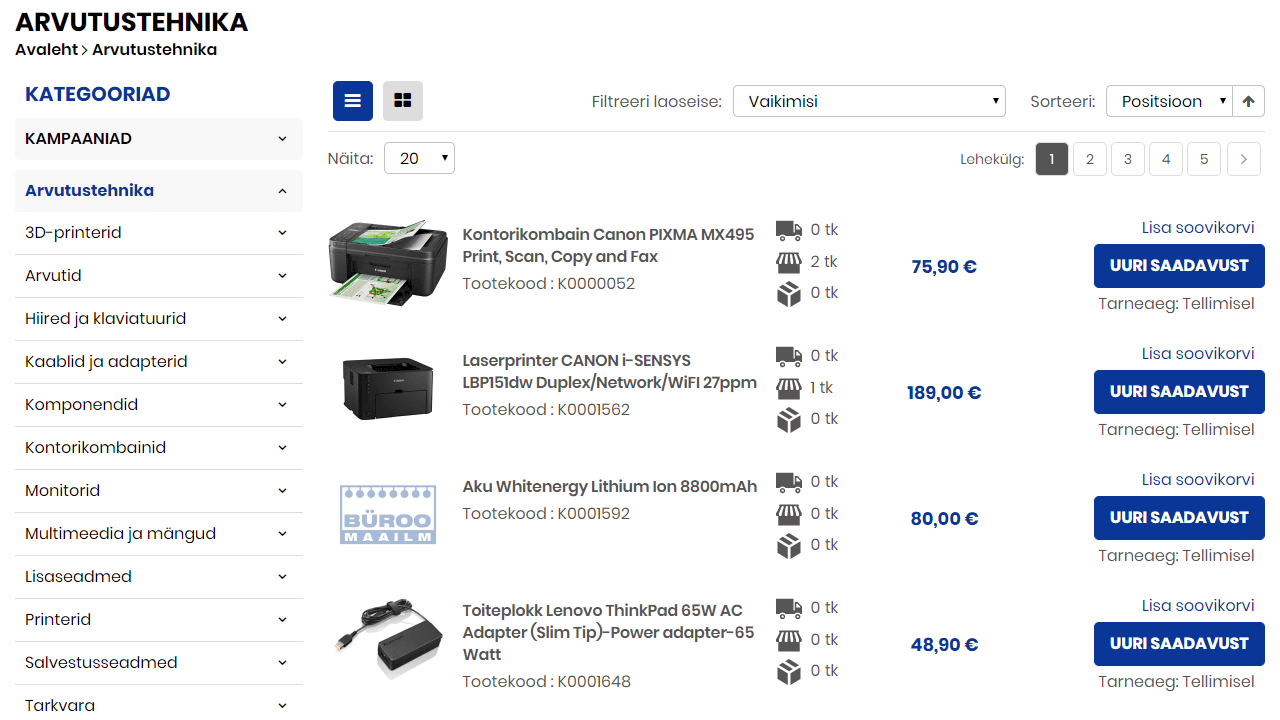Click store stock icon for CANON i-SENSYS laserprinter
The height and width of the screenshot is (720, 1280).
pos(789,388)
